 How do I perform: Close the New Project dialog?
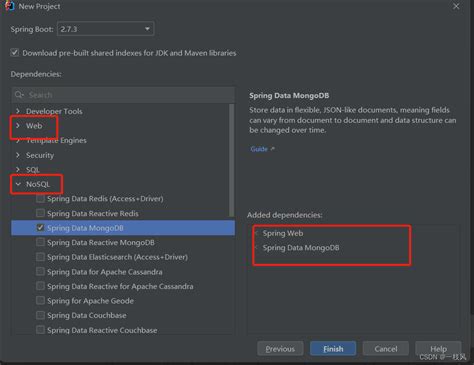pyautogui.click(x=456, y=6)
